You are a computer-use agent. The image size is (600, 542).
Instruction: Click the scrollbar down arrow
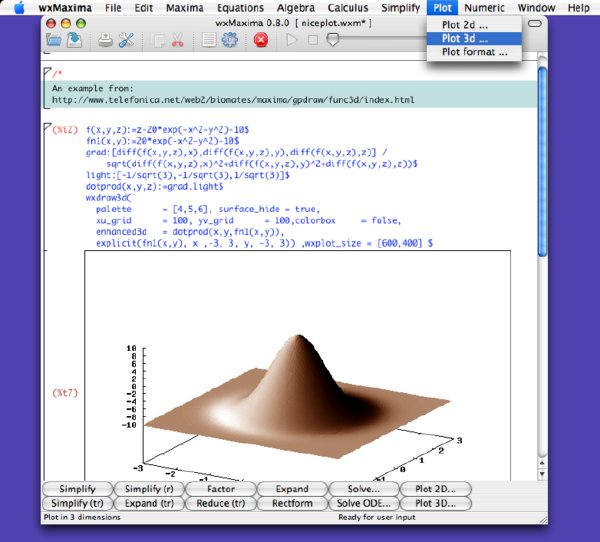[542, 474]
